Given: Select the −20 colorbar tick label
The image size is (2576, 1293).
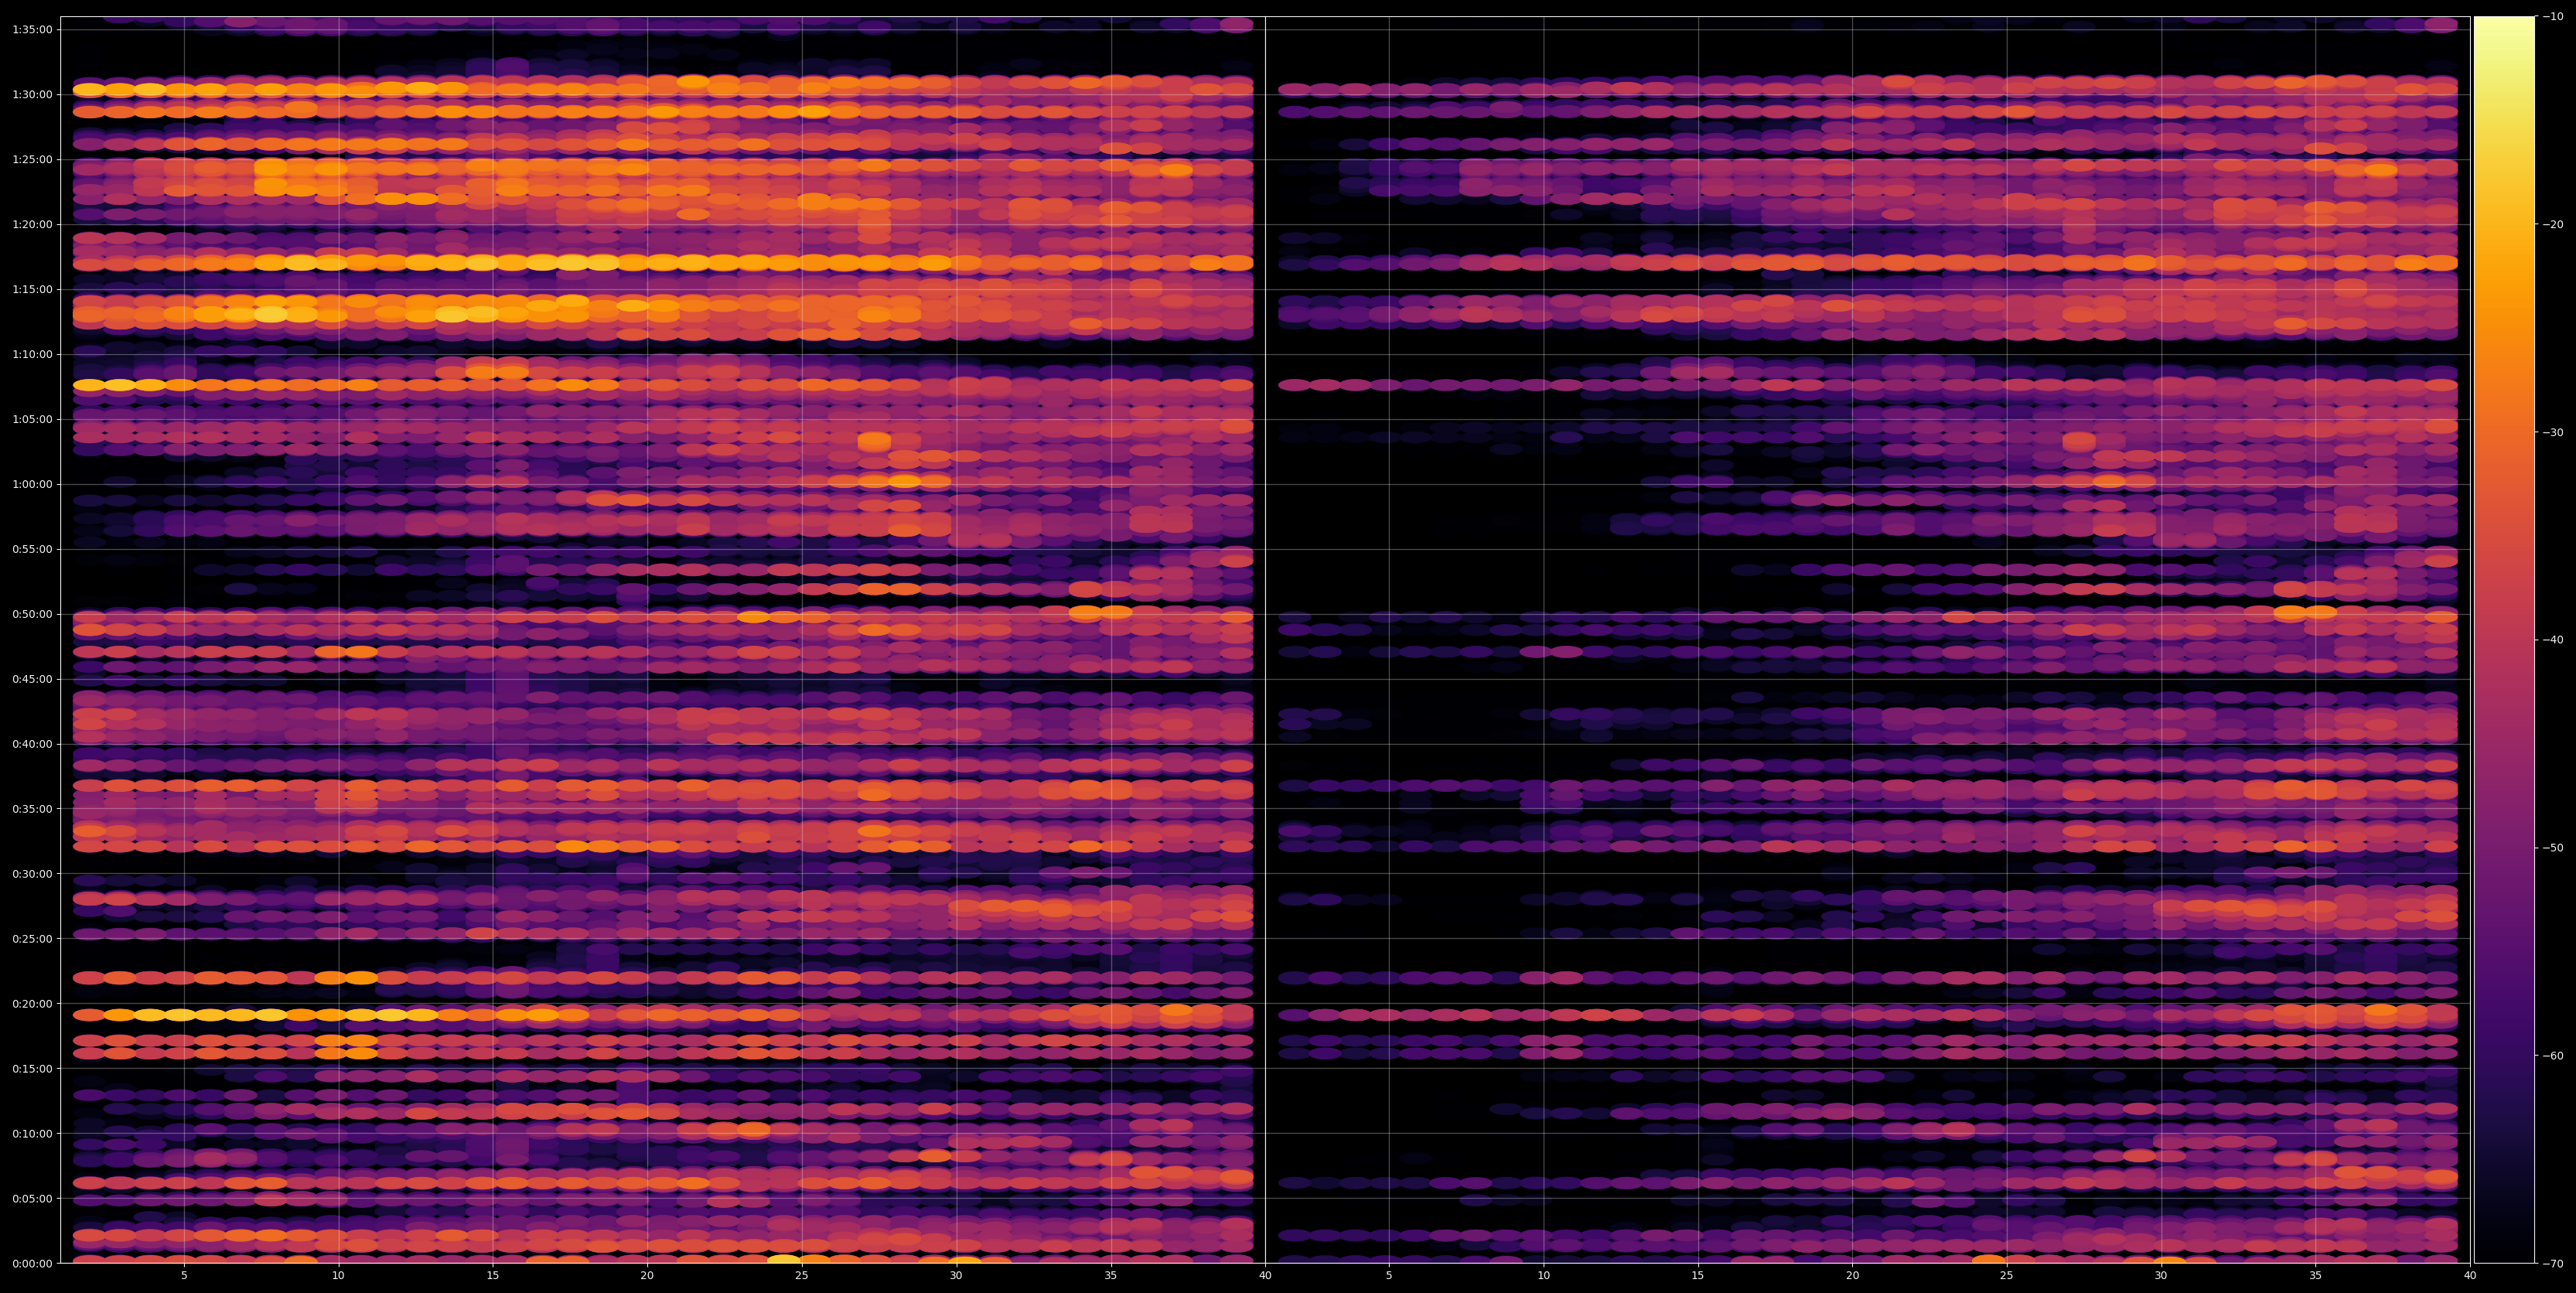Looking at the screenshot, I should point(2553,224).
